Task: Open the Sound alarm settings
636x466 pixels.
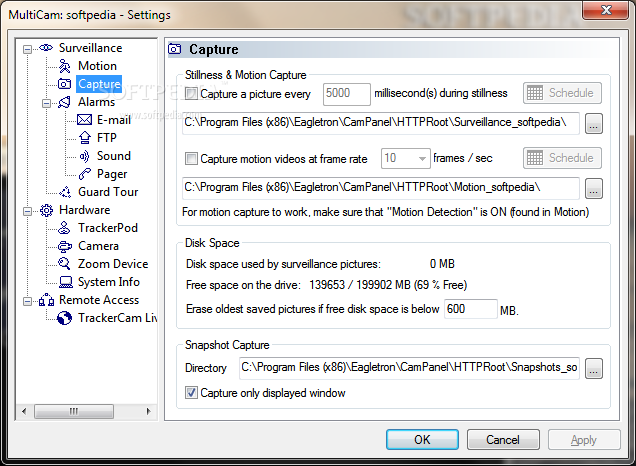Action: [x=114, y=156]
